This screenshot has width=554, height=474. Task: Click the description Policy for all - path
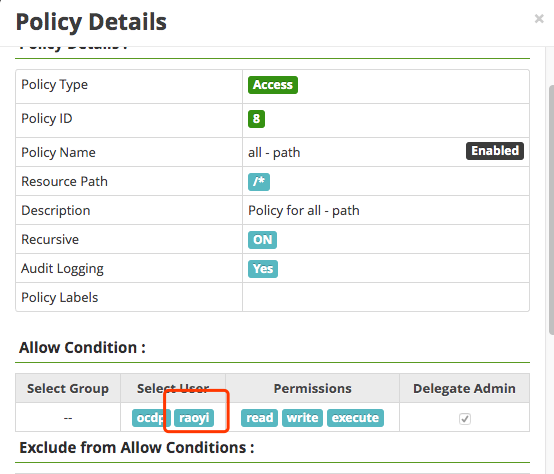tap(304, 211)
